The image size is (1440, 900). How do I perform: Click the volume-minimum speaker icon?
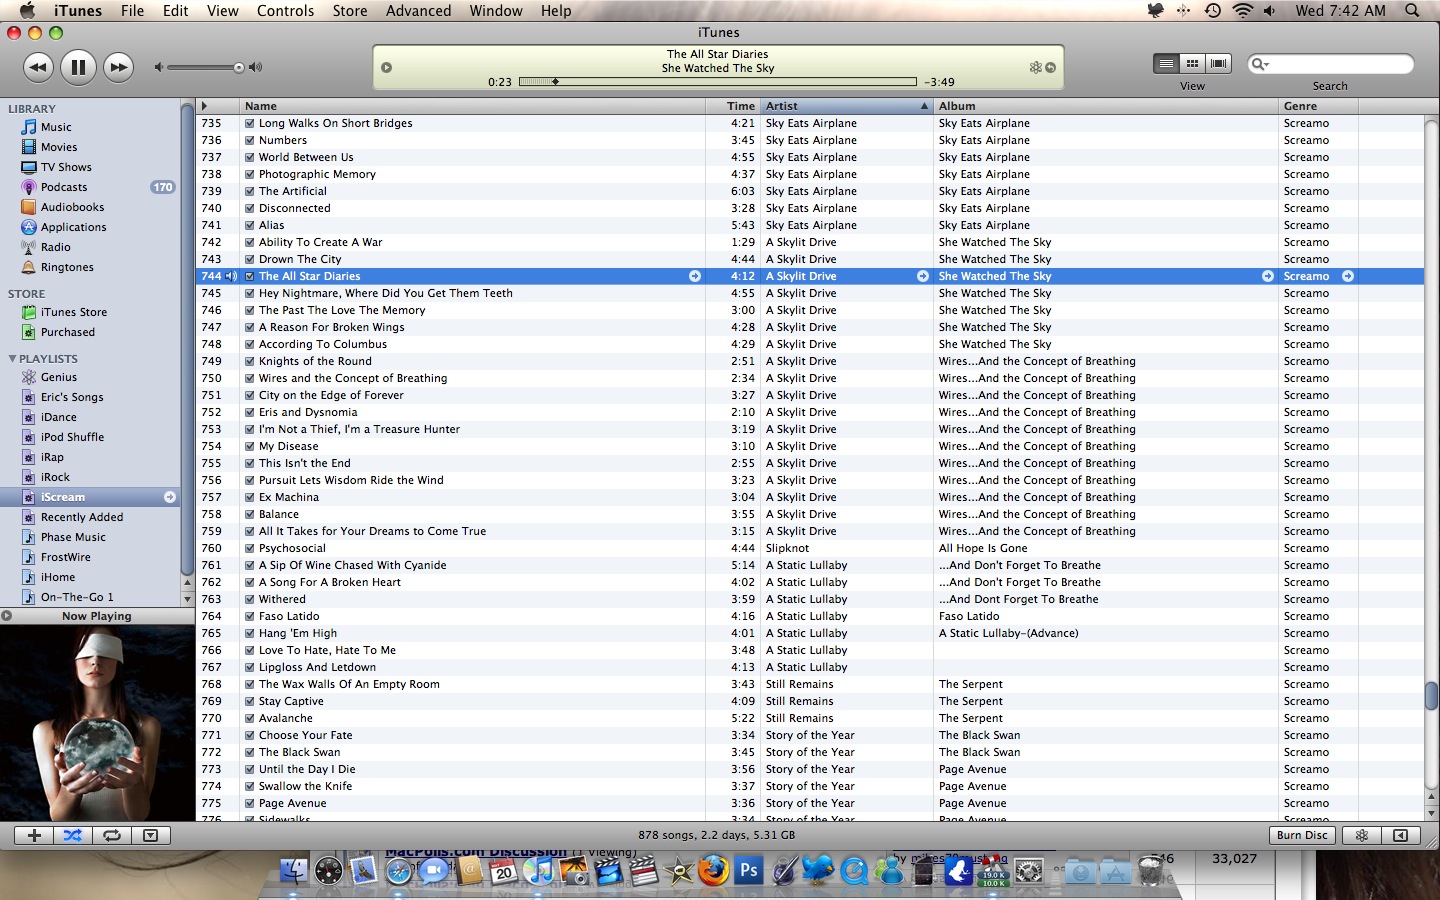[x=158, y=67]
